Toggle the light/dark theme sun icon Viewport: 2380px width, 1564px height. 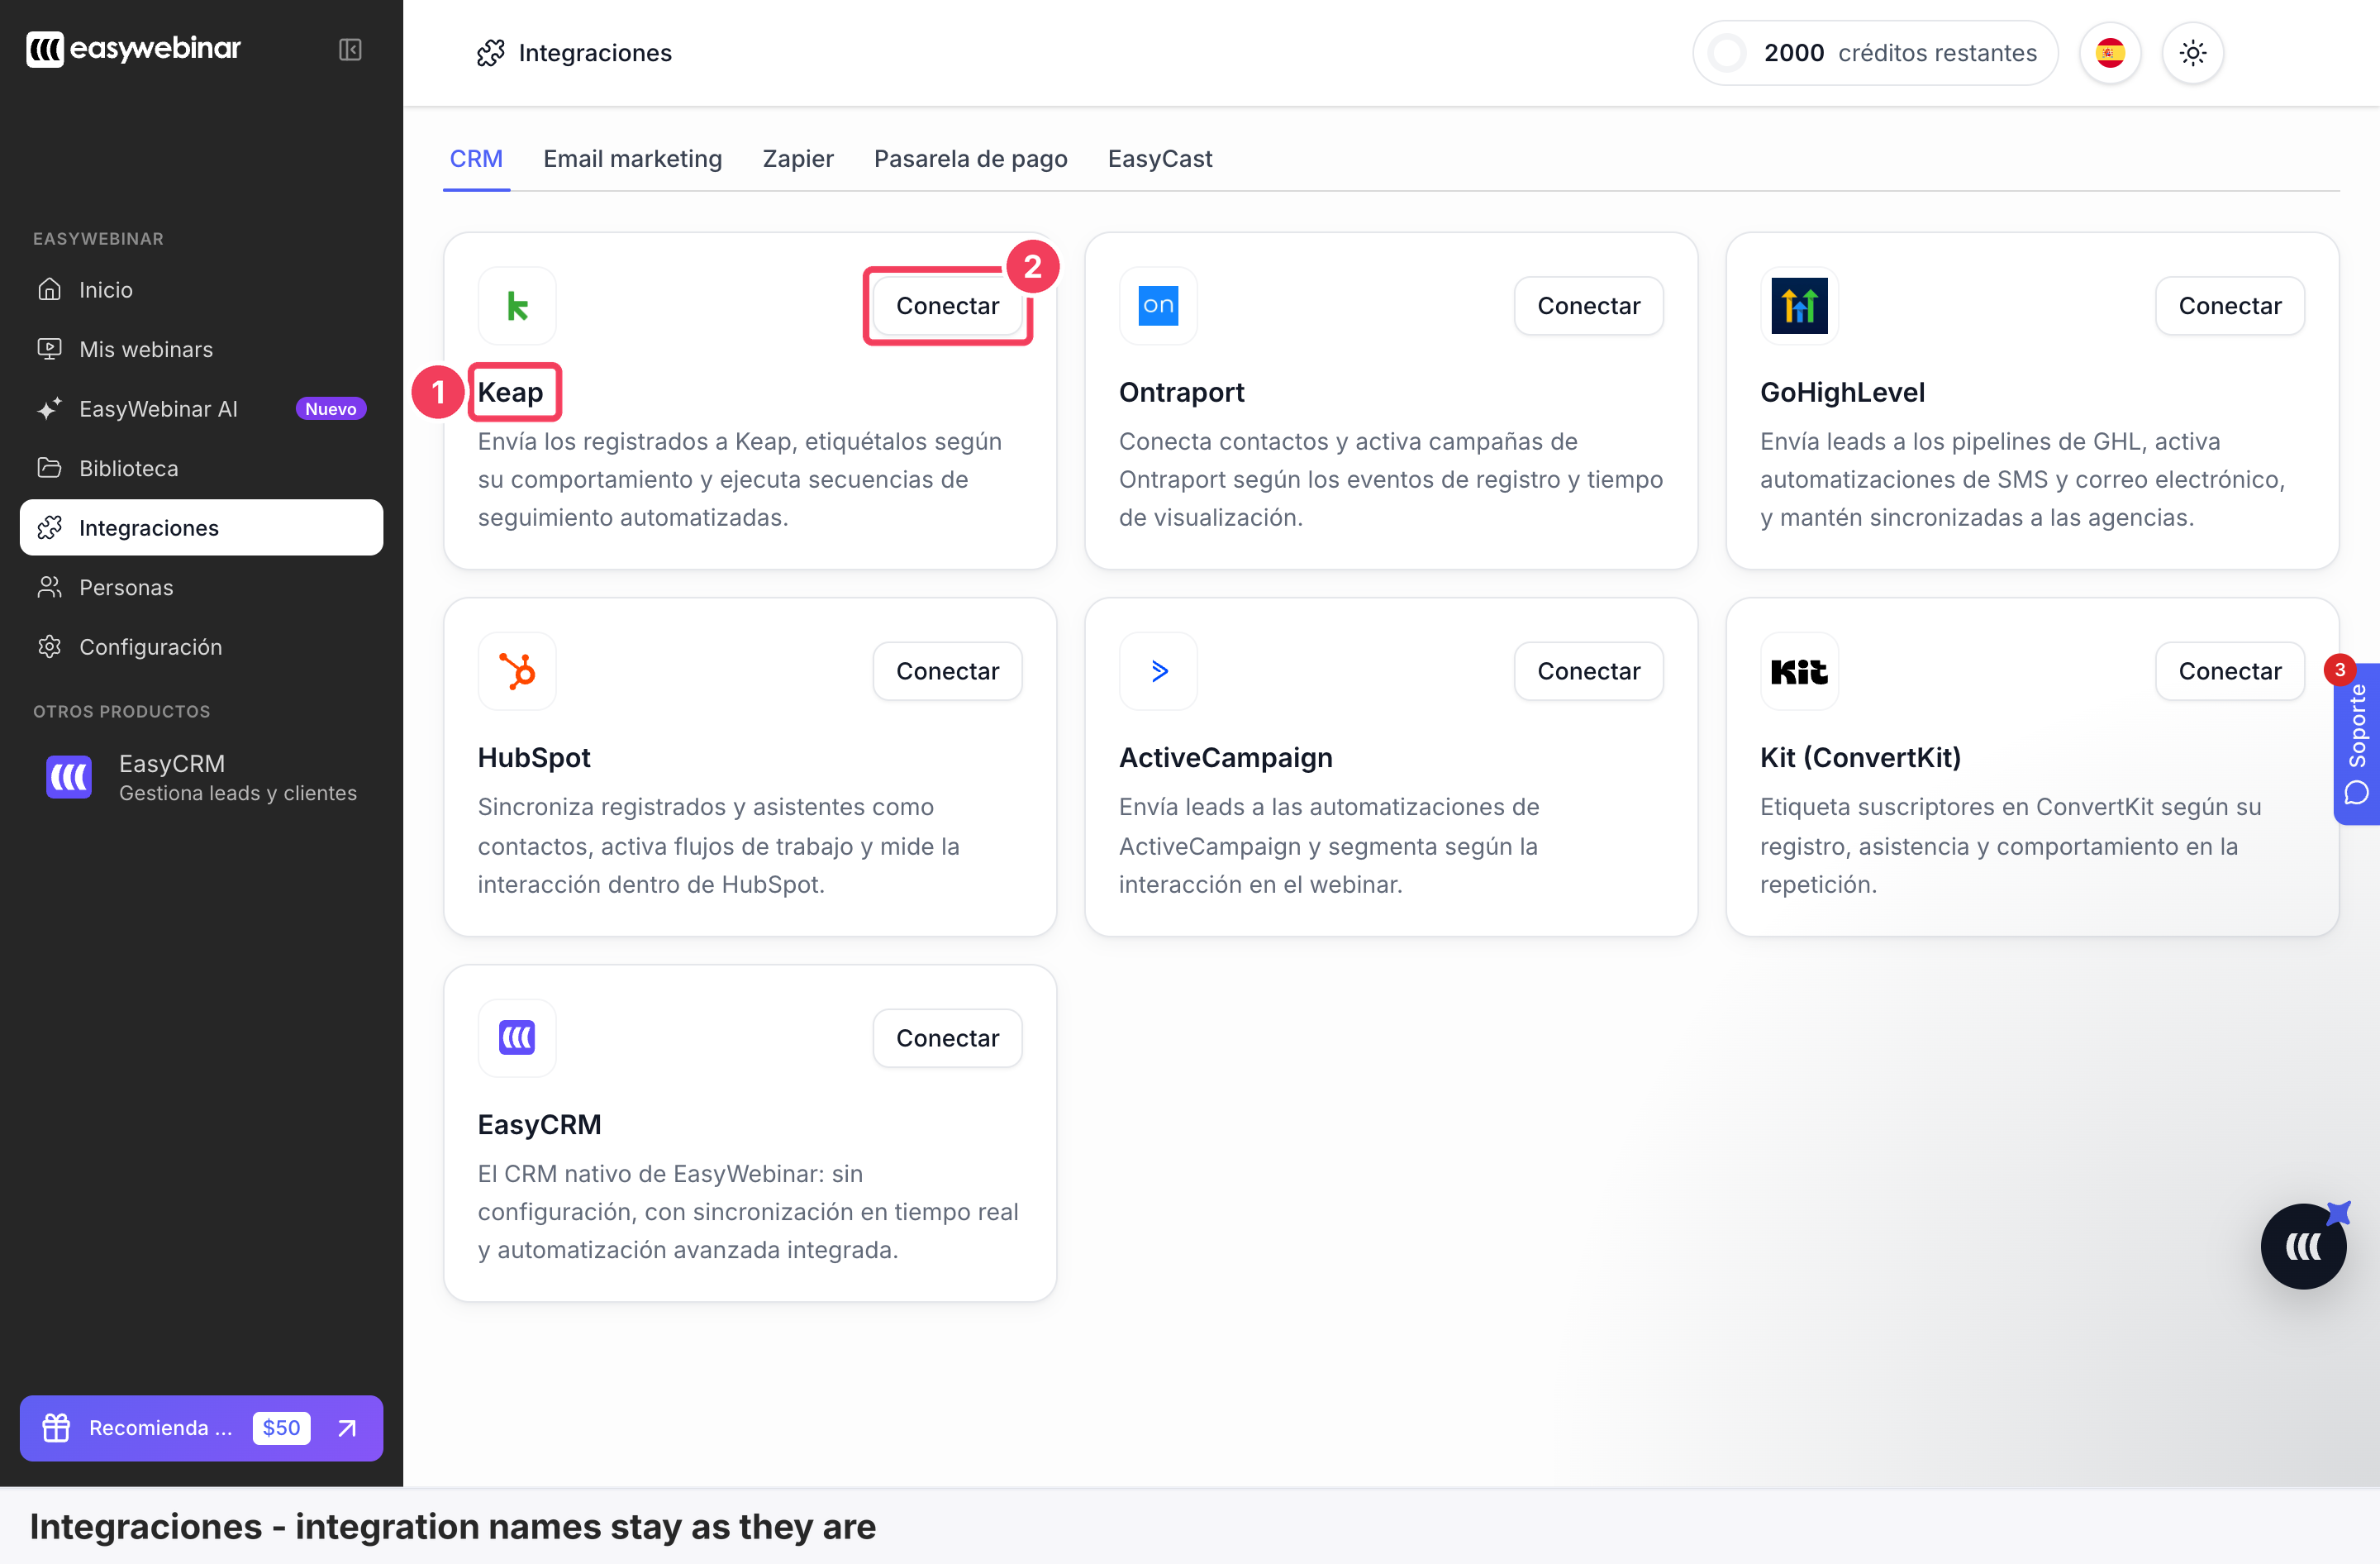[x=2192, y=53]
